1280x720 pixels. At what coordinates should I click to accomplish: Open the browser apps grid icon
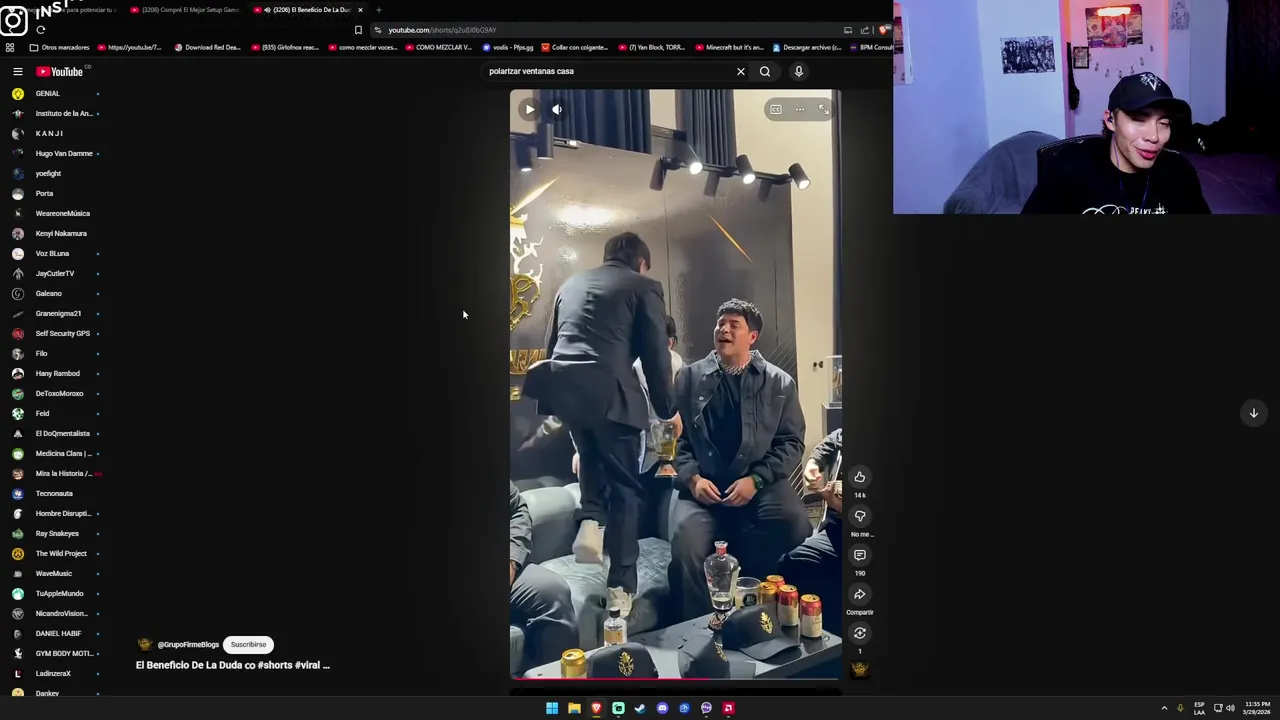(x=10, y=47)
